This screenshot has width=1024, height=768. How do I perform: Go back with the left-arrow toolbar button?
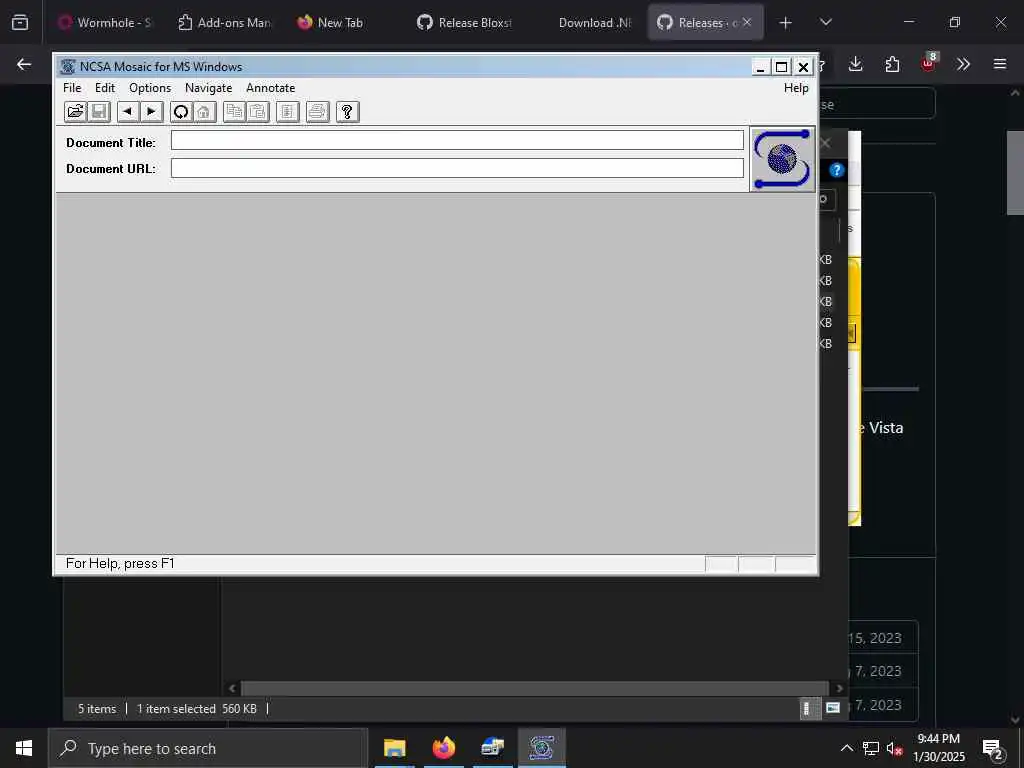click(128, 112)
